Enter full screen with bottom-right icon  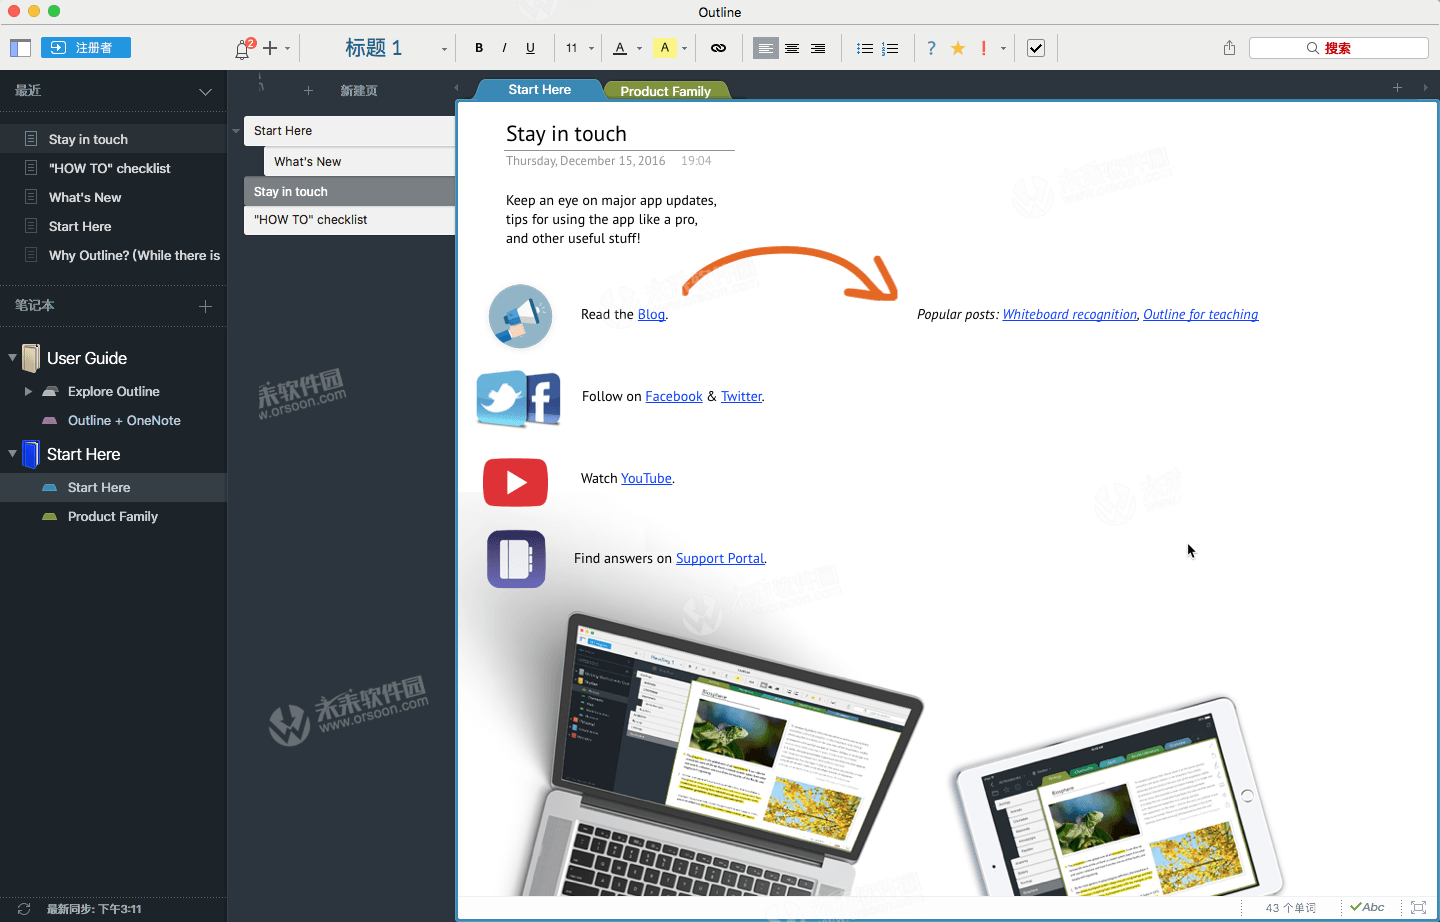coord(1418,907)
